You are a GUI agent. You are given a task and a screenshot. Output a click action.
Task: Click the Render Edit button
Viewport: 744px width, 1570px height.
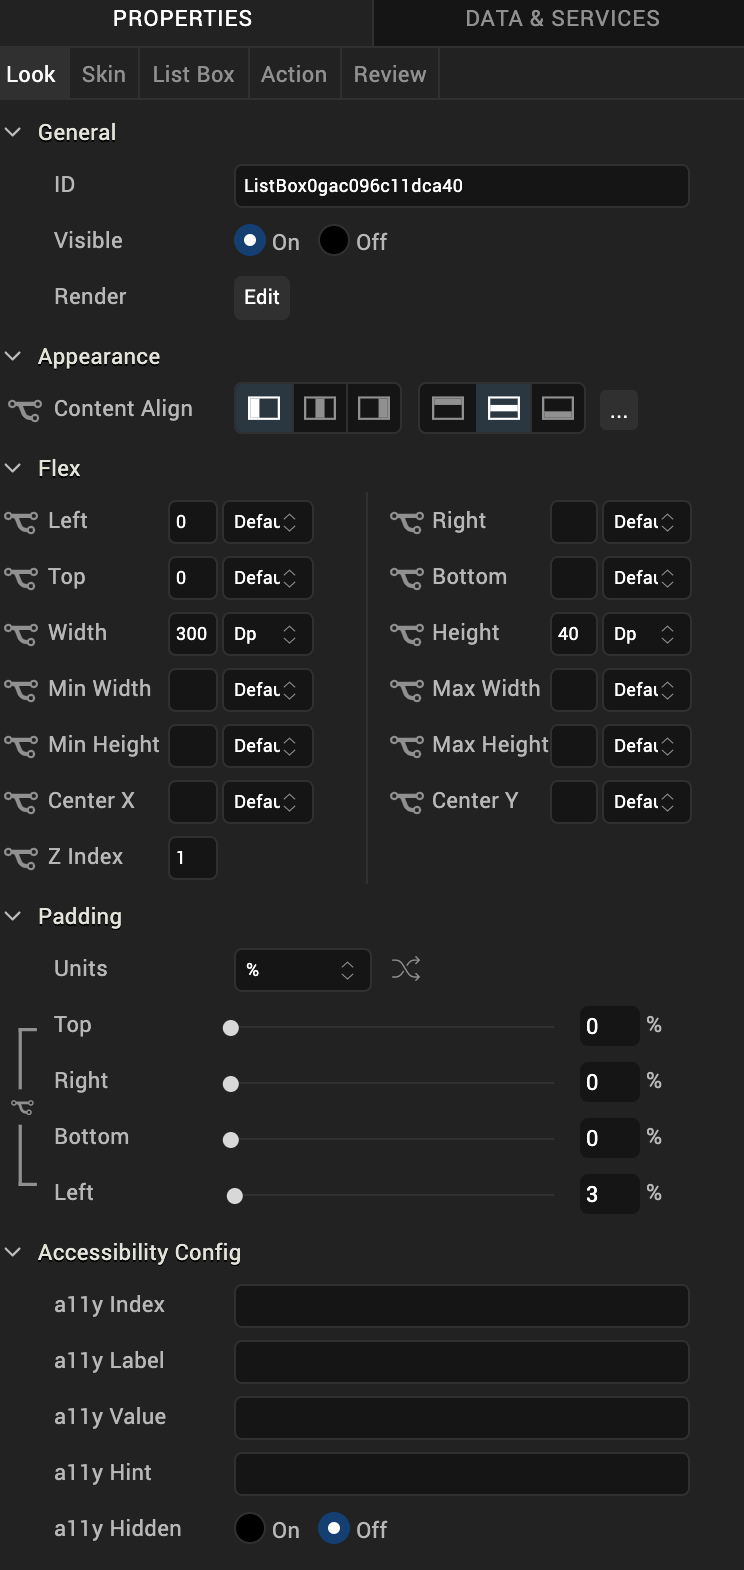(x=262, y=297)
